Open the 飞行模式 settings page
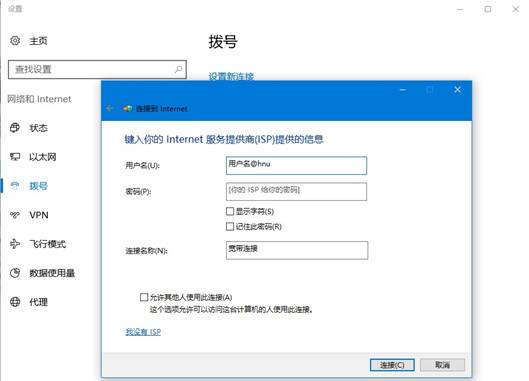This screenshot has width=529, height=381. pyautogui.click(x=48, y=244)
